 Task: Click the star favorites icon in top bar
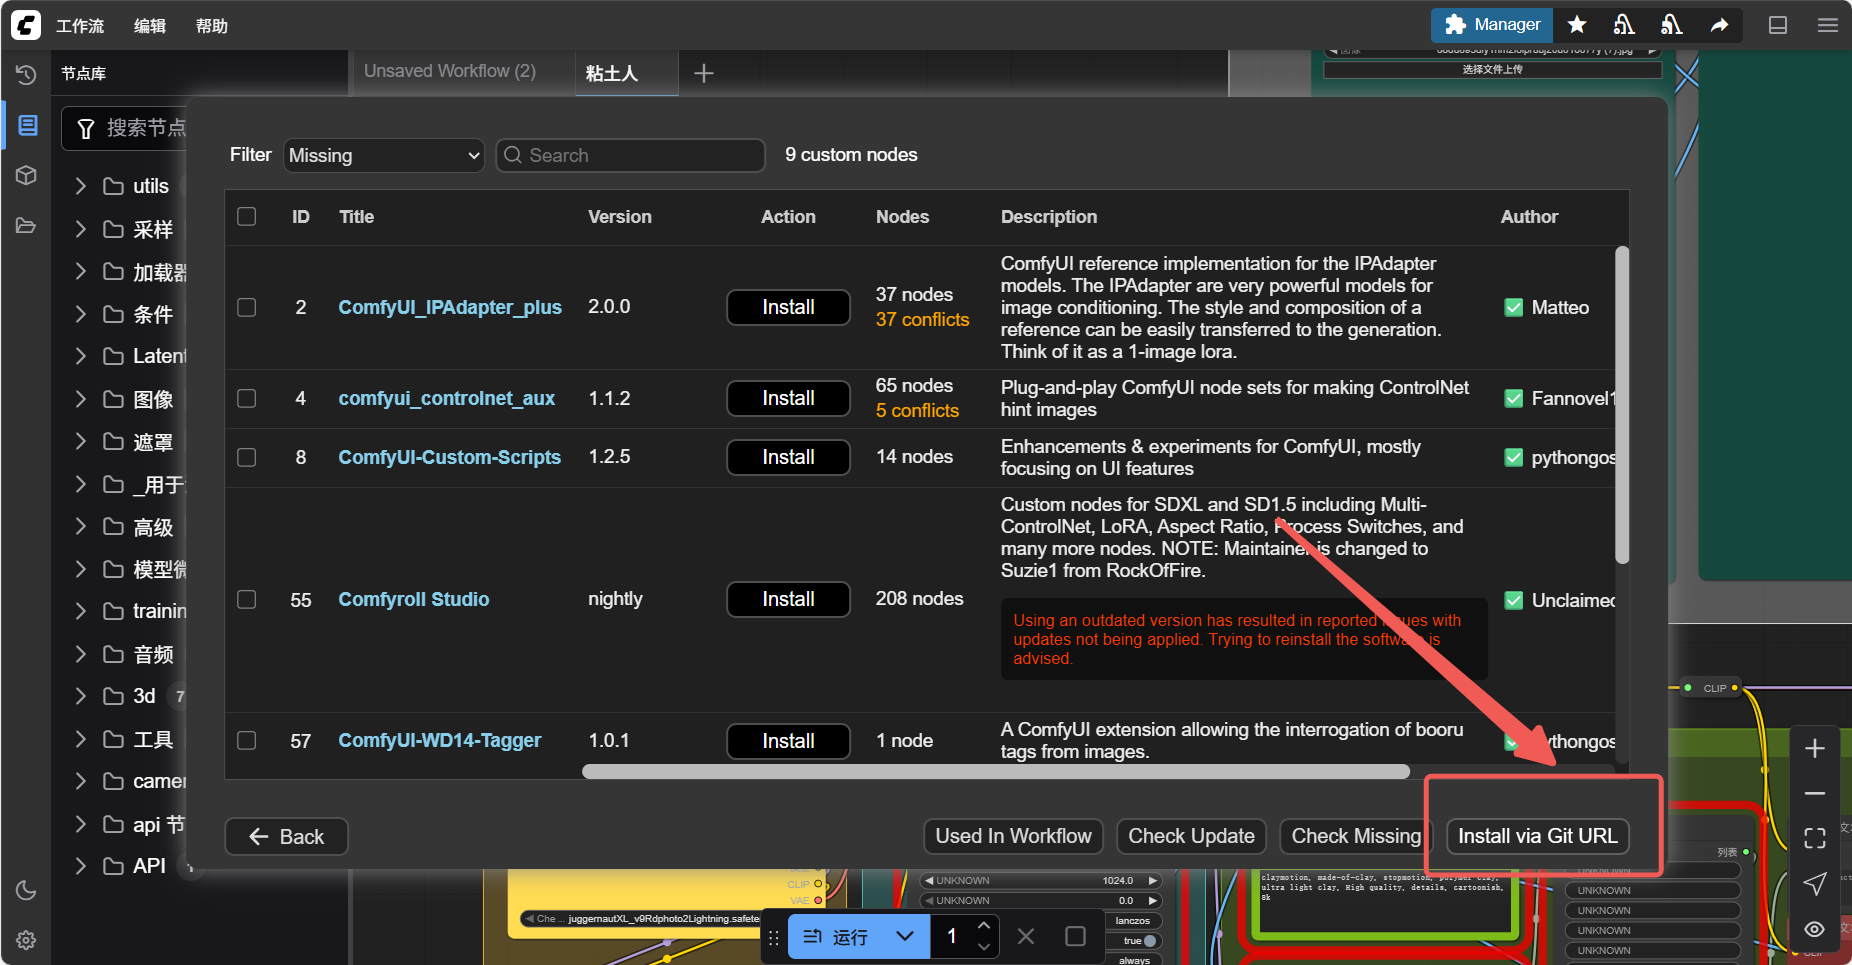[1577, 25]
